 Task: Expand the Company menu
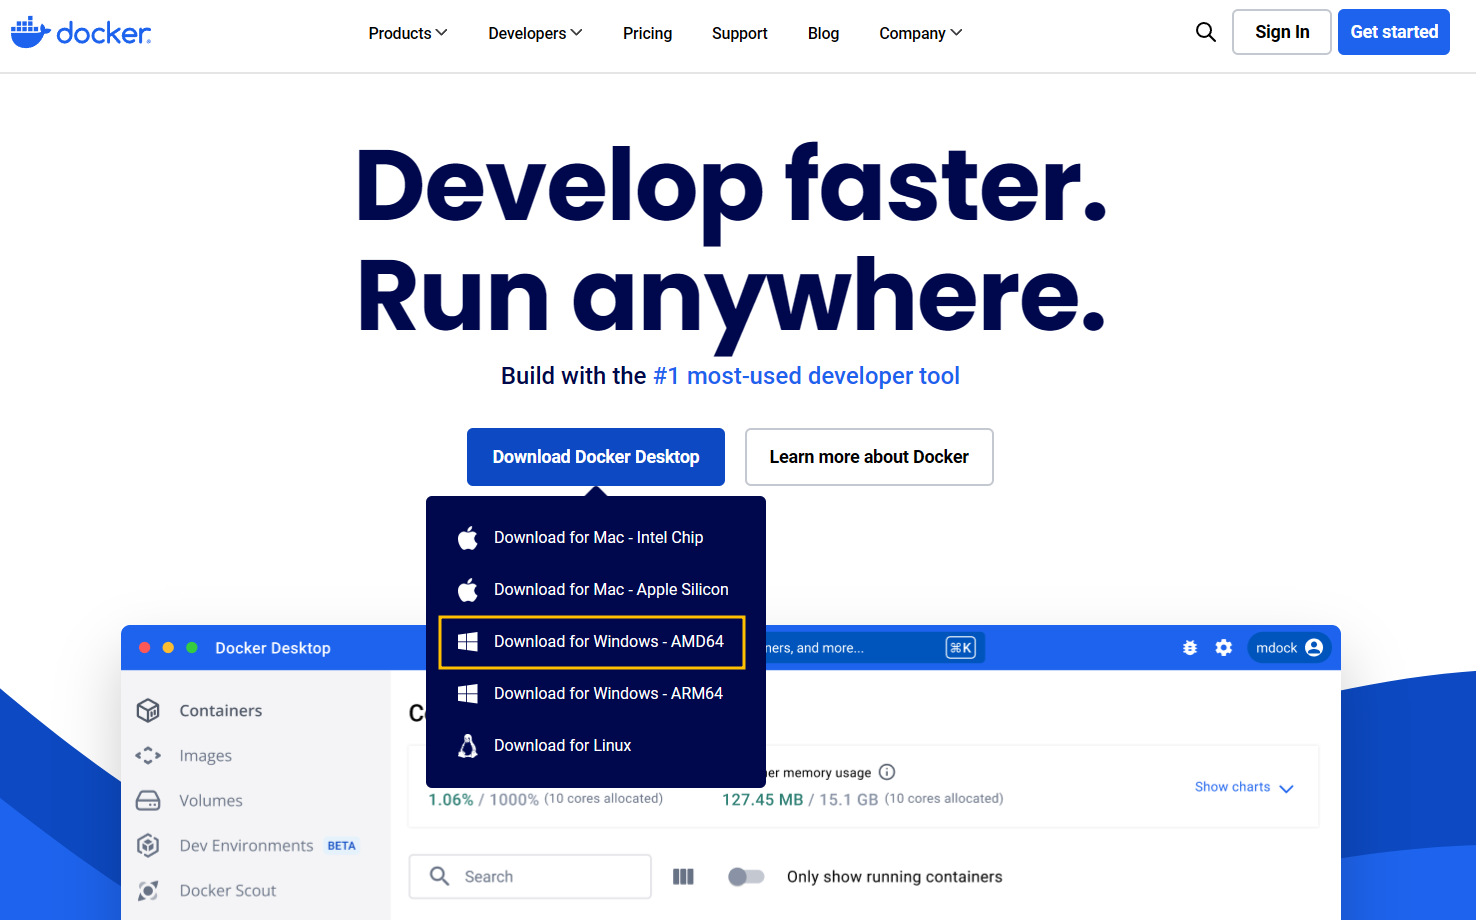(921, 33)
